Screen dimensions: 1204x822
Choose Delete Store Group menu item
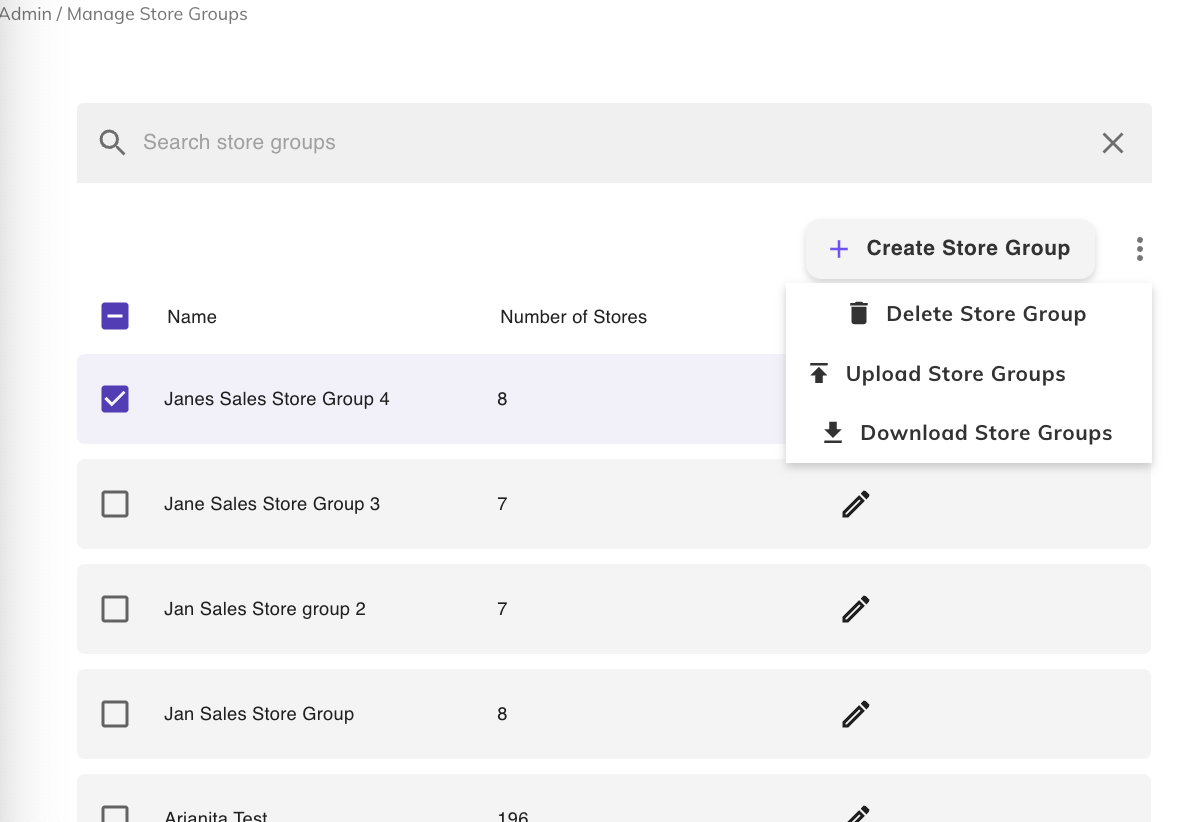(985, 314)
